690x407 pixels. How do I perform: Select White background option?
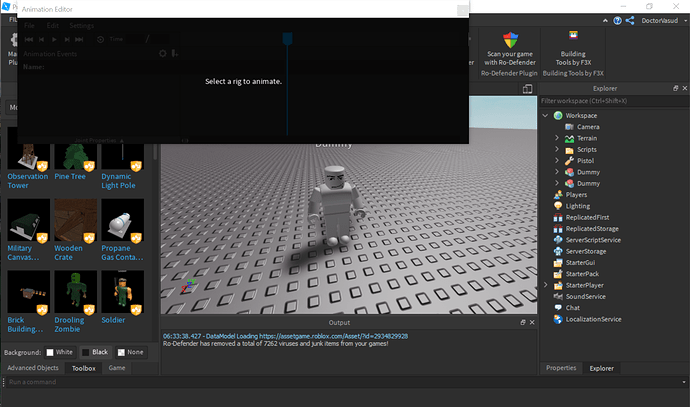tap(60, 352)
